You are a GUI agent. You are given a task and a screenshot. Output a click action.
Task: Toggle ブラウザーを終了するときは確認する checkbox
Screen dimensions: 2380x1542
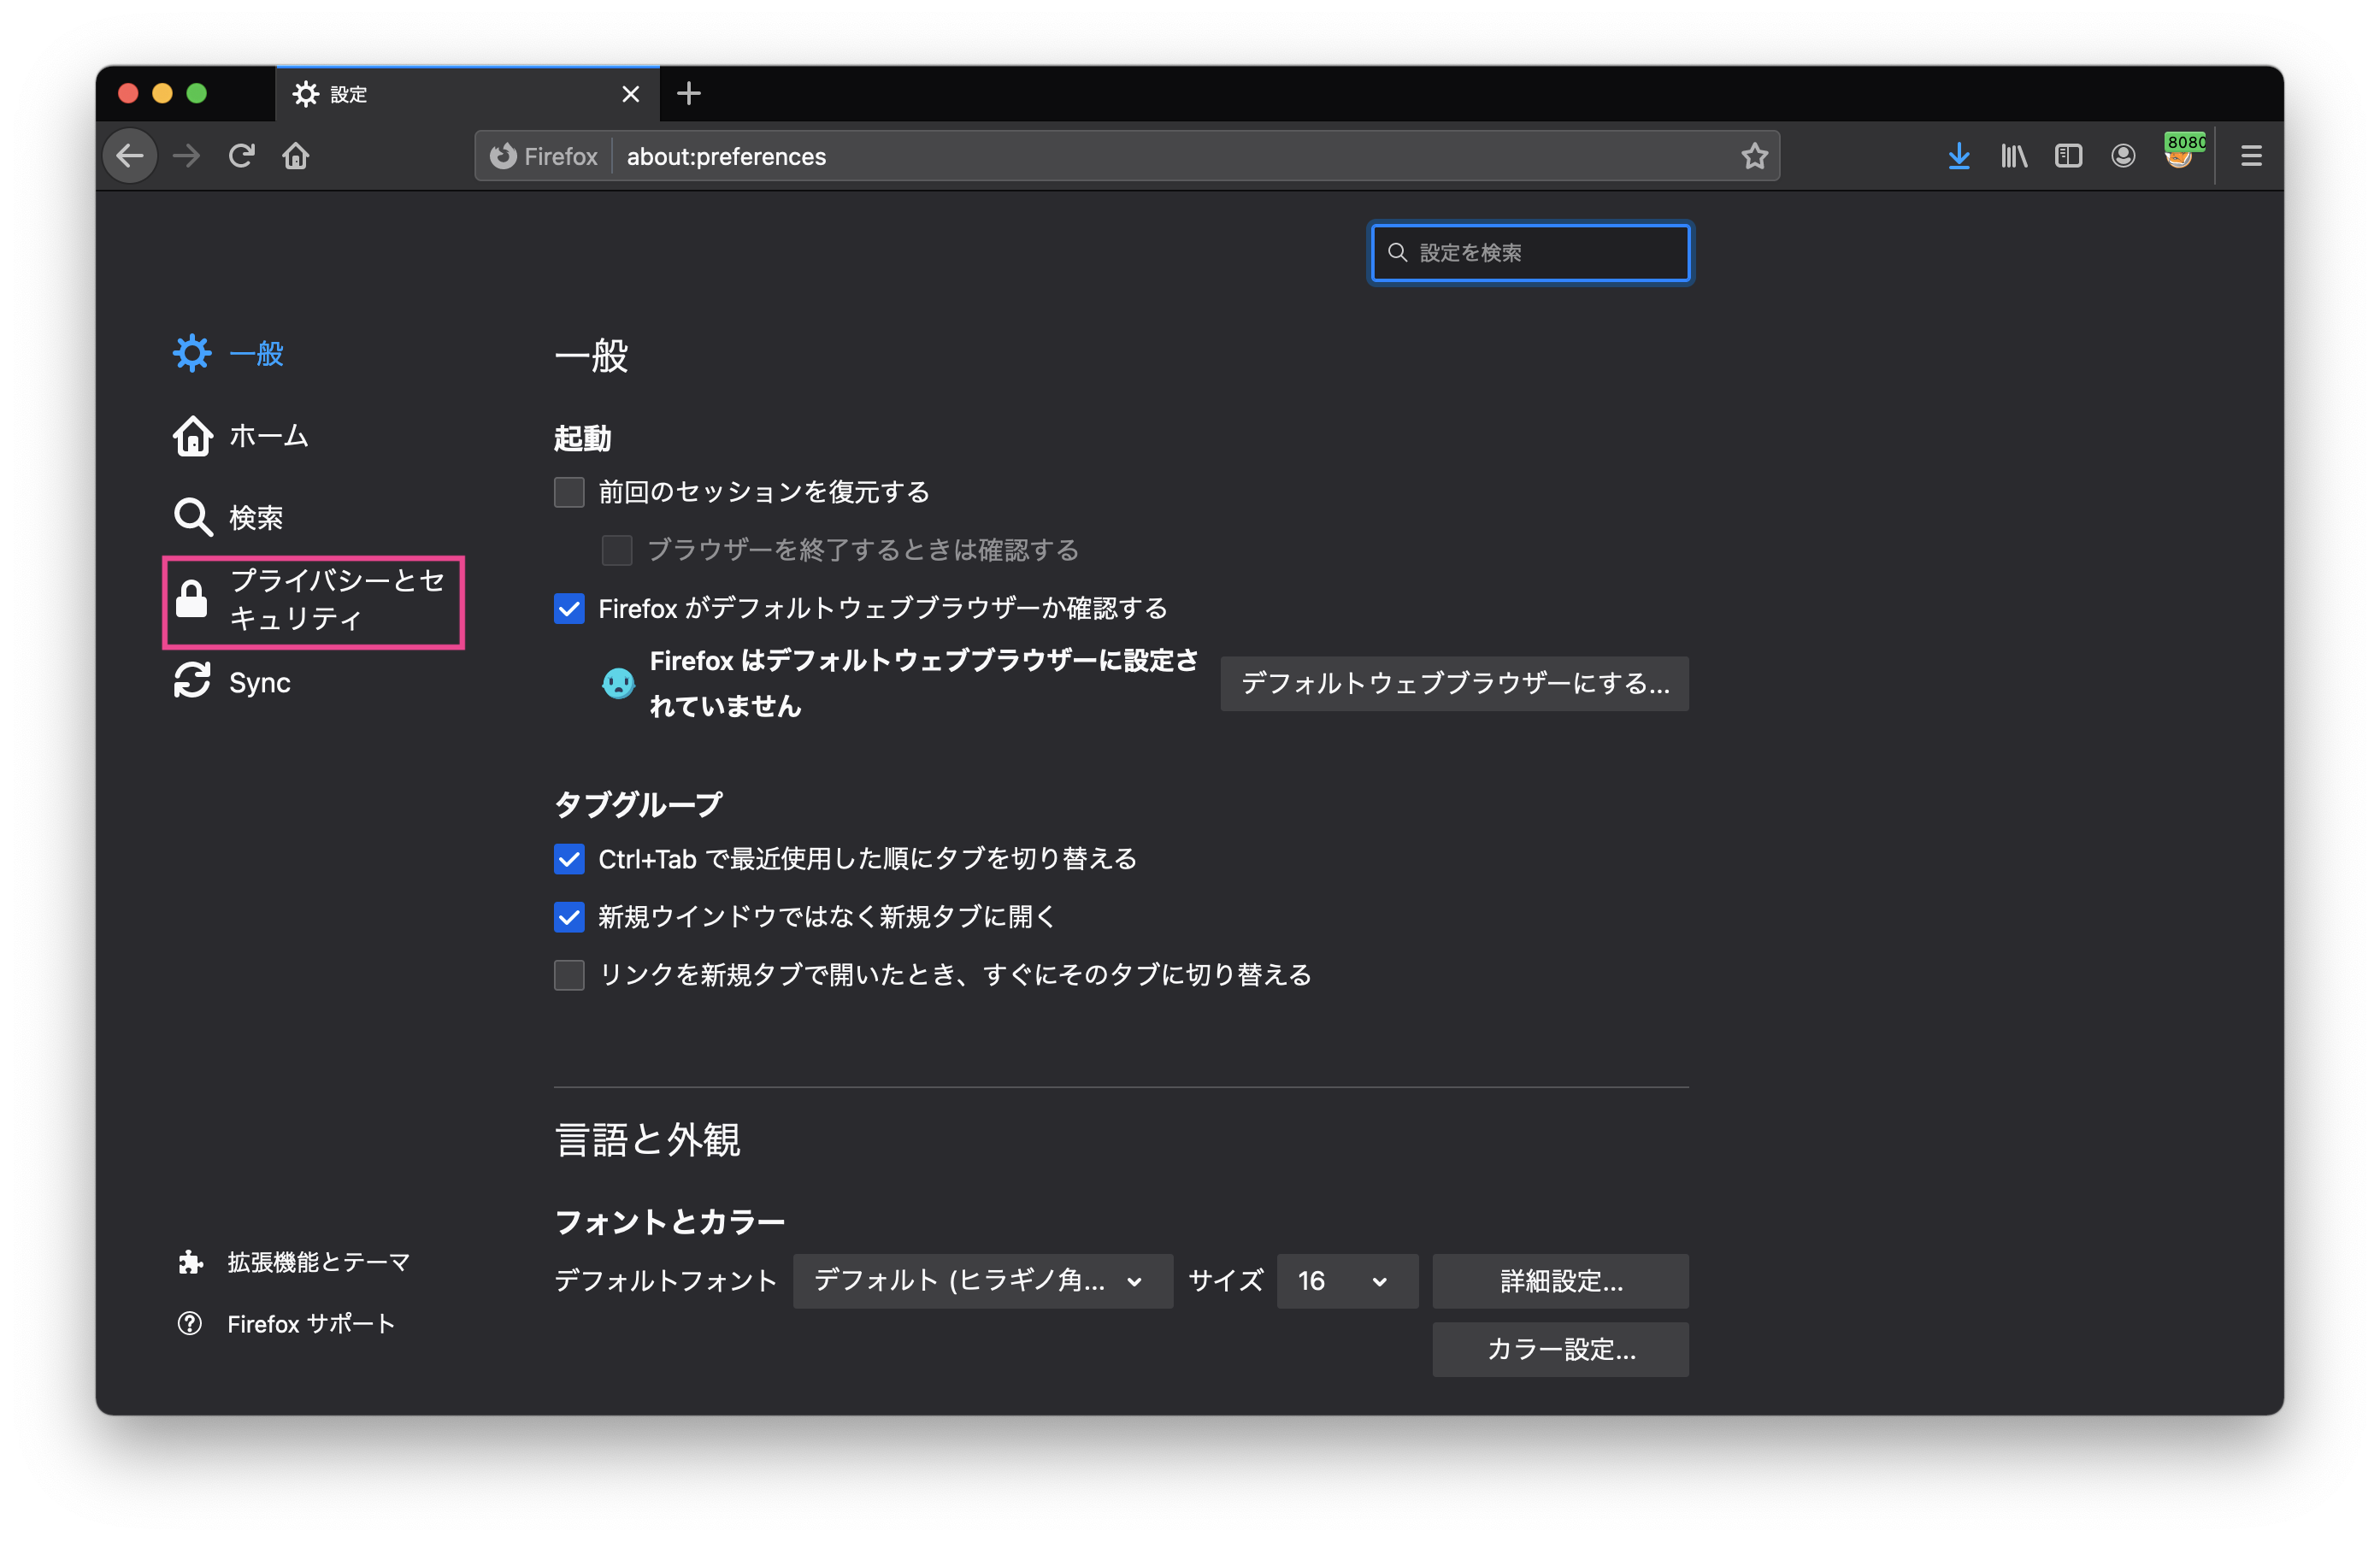click(x=617, y=550)
